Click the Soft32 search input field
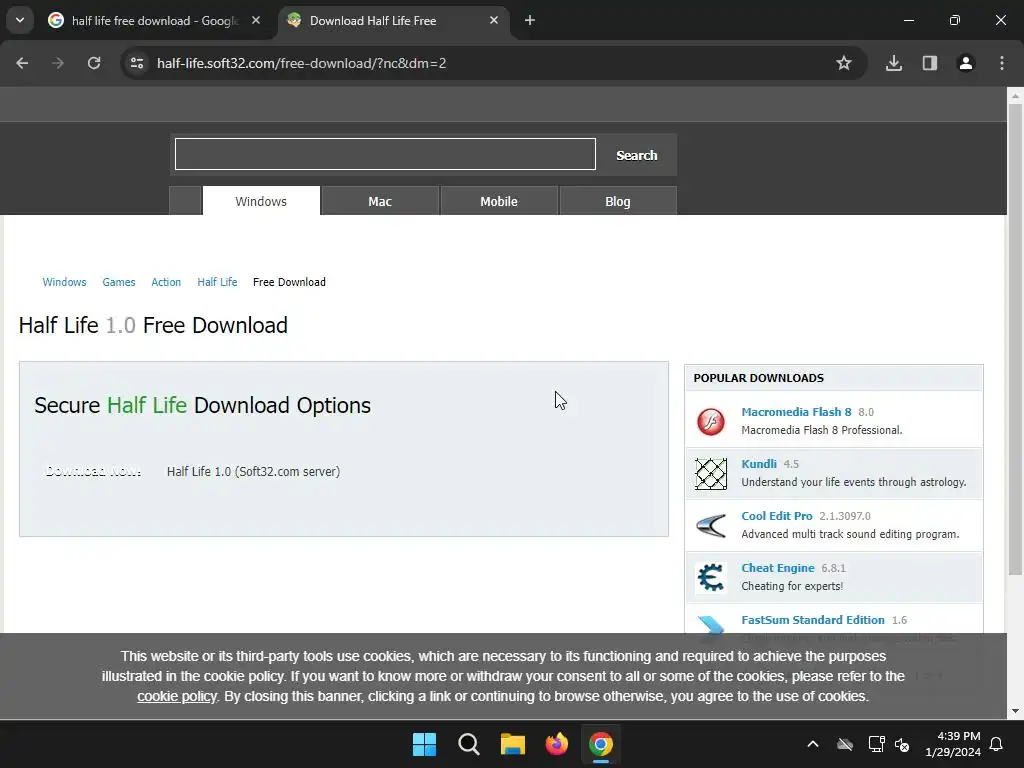The width and height of the screenshot is (1024, 768). tap(385, 154)
